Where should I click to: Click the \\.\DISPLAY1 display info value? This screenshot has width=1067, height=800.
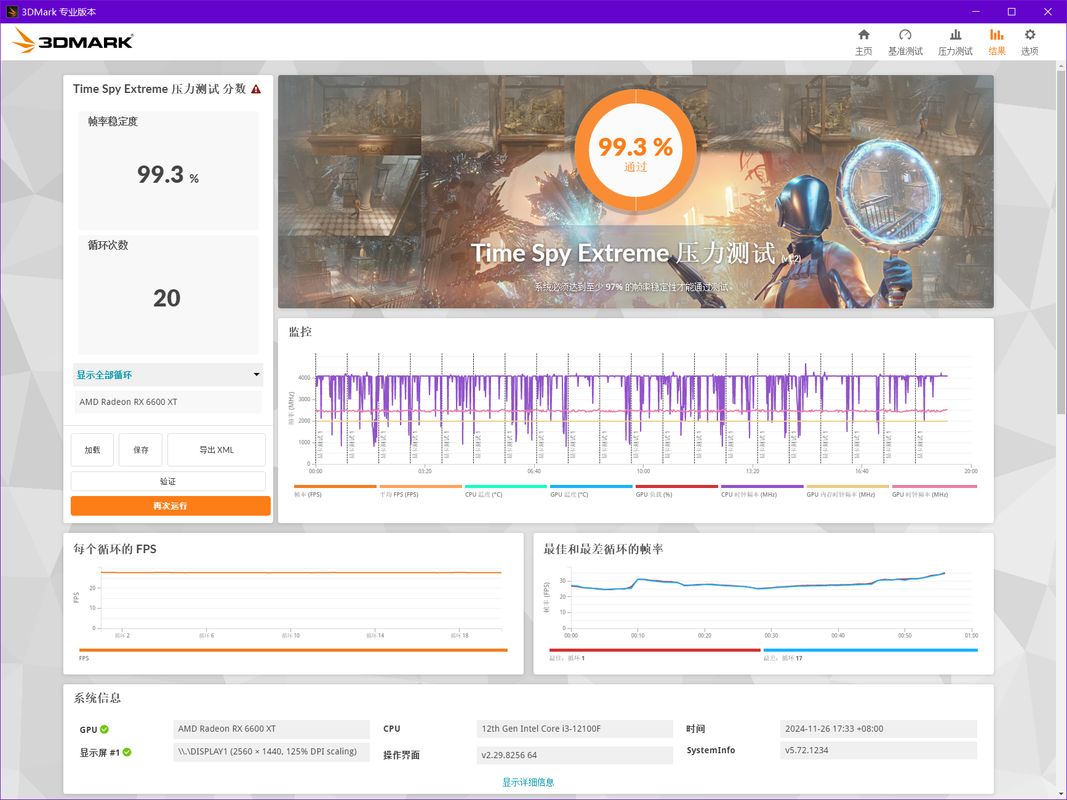point(271,752)
